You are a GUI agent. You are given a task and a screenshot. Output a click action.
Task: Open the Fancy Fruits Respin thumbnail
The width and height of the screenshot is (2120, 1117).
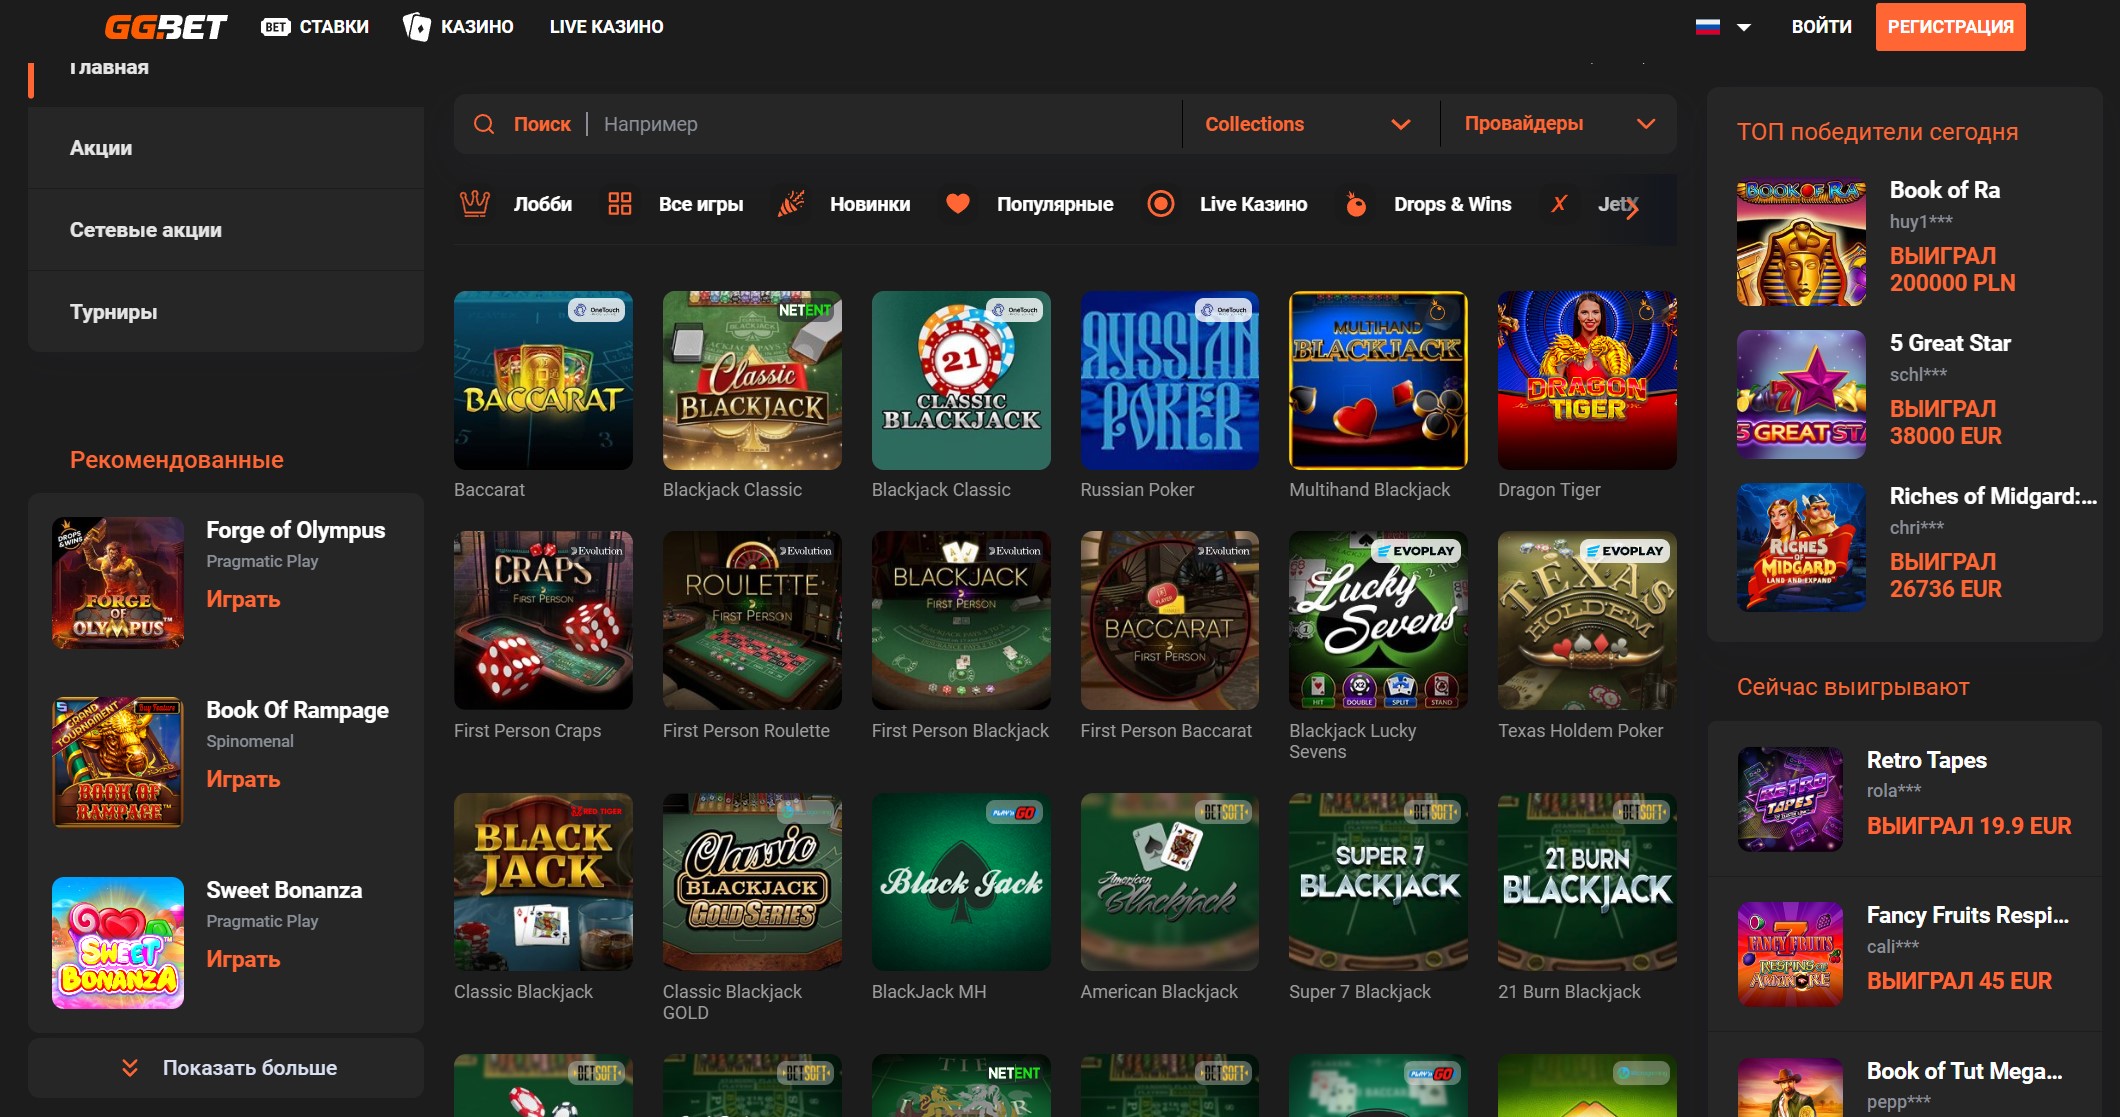point(1790,955)
